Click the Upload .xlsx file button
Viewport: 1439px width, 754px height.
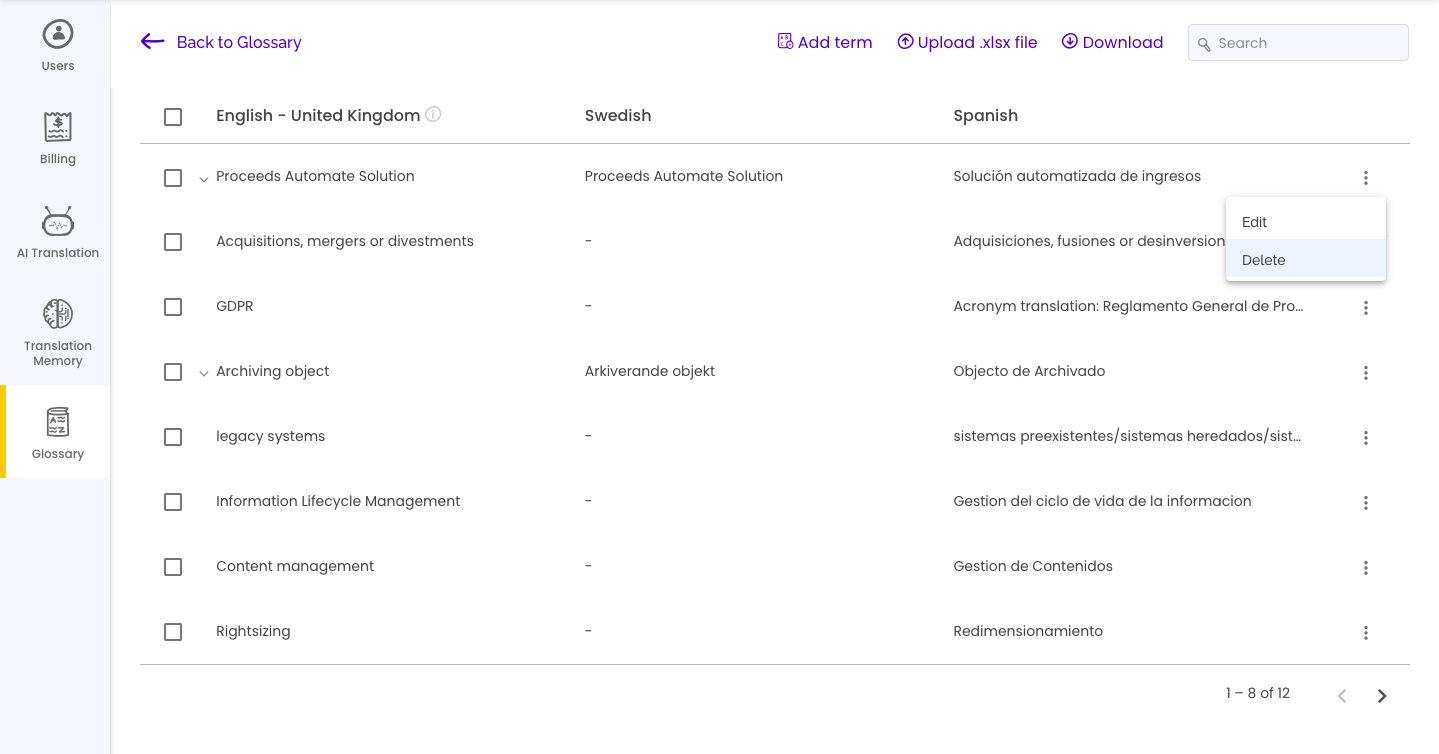[x=967, y=42]
